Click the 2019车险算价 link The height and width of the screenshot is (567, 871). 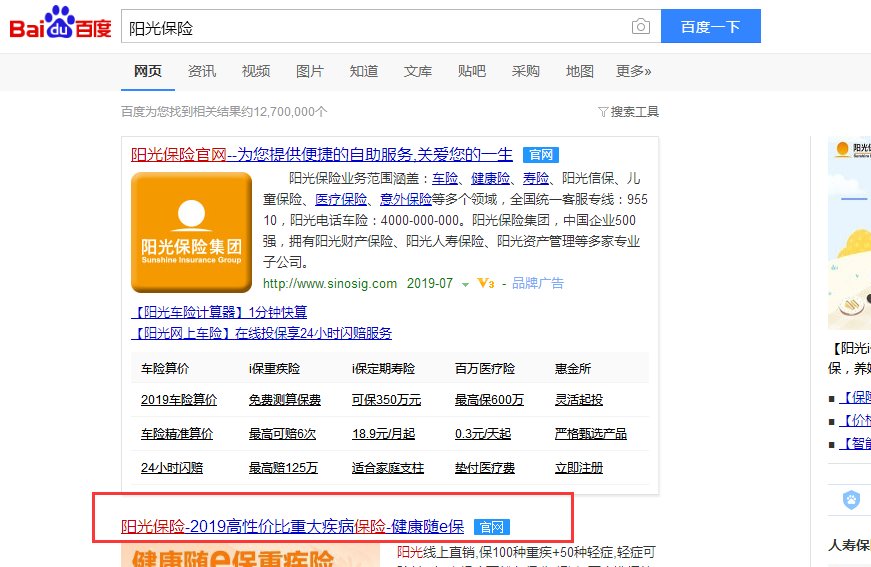[x=179, y=400]
